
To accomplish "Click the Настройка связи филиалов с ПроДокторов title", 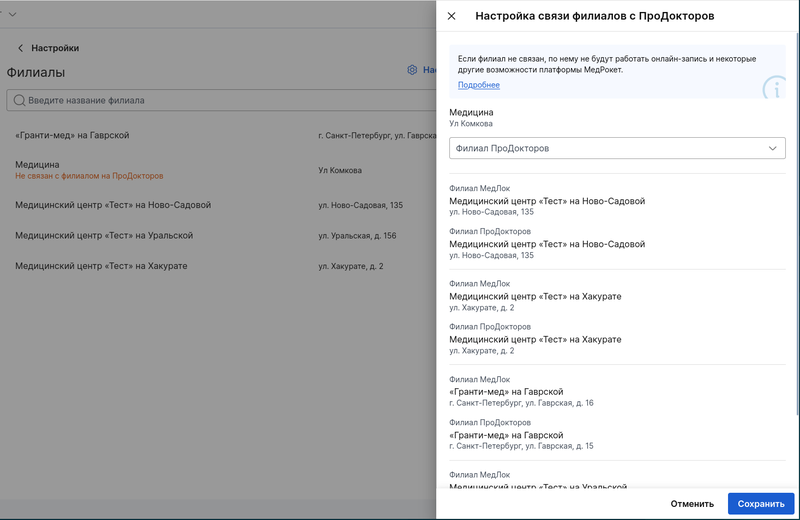I will (594, 16).
